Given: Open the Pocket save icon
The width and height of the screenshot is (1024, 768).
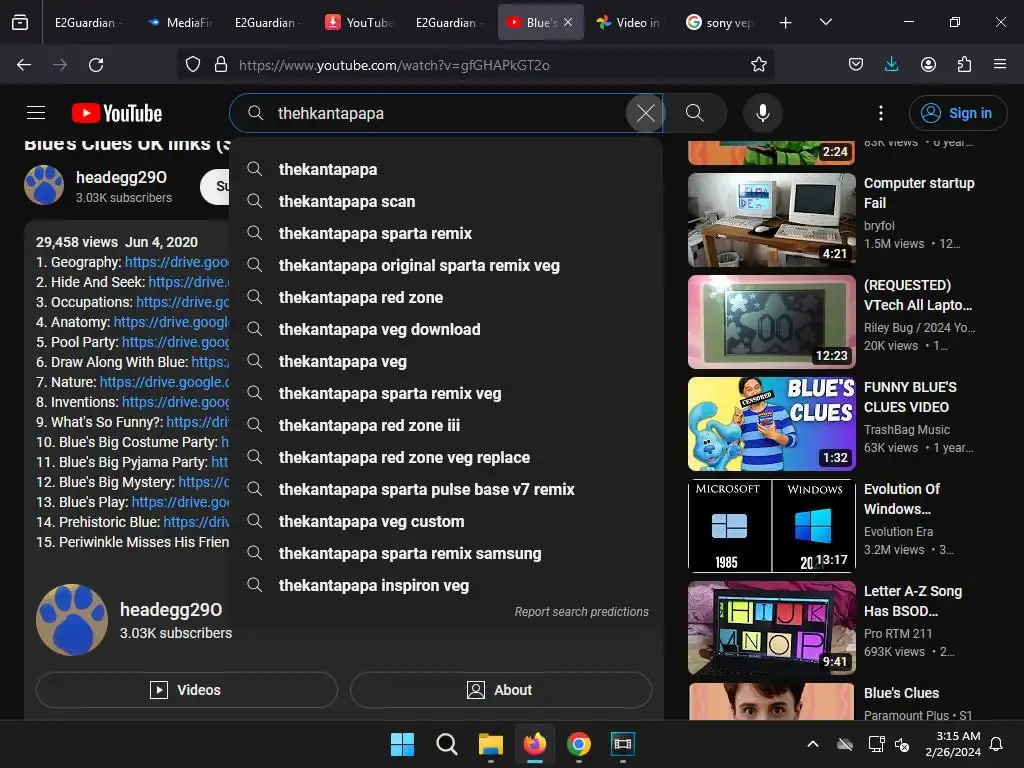Looking at the screenshot, I should [x=856, y=65].
